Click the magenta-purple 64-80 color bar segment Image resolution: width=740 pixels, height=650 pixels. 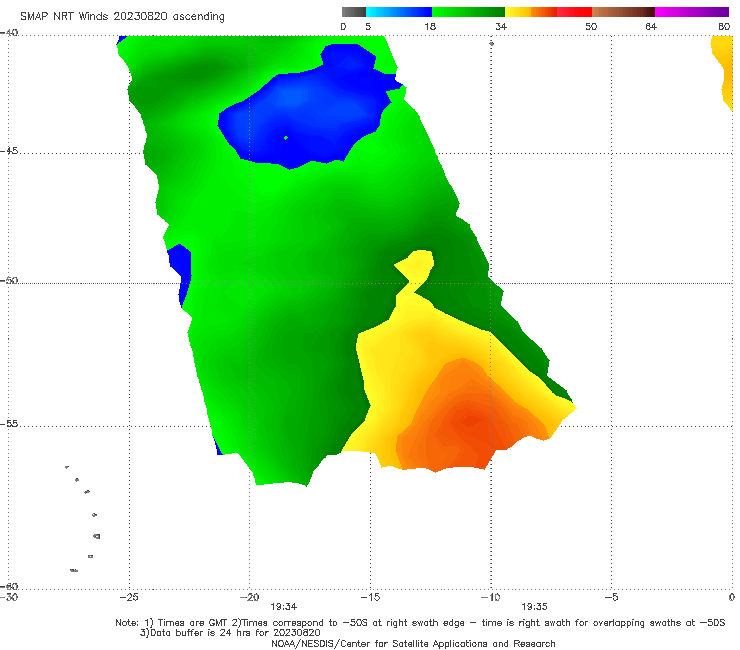click(x=692, y=12)
